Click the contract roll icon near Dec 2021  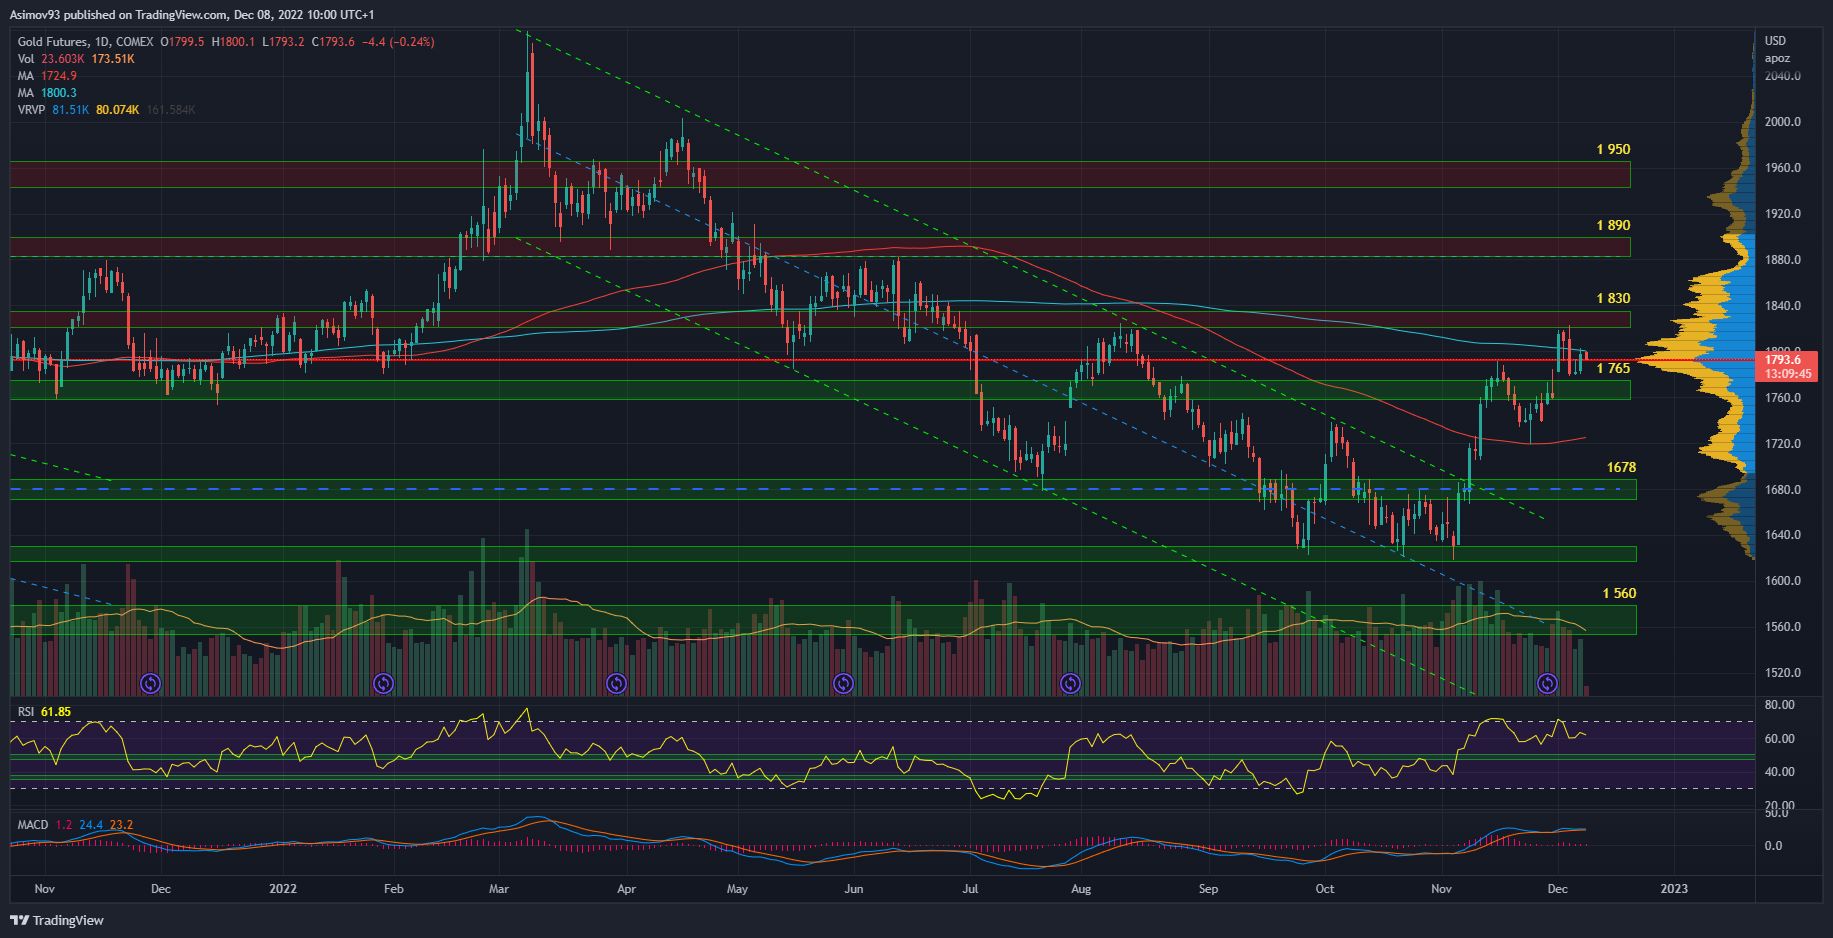(x=150, y=684)
